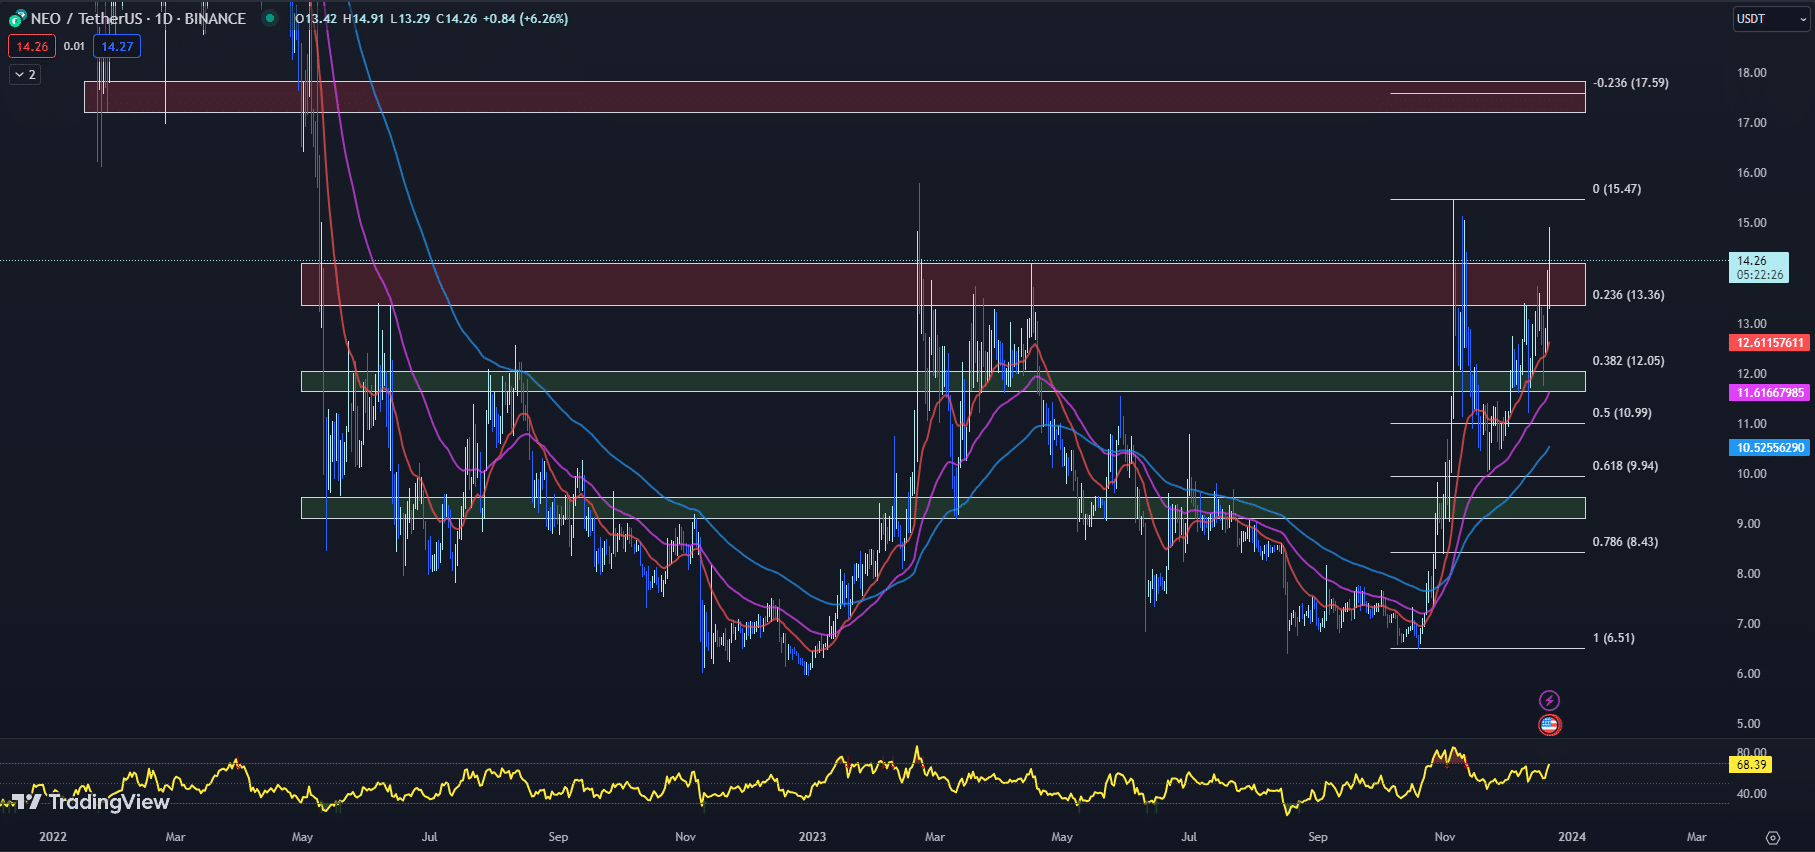Click the 2024 label on time axis
This screenshot has width=1815, height=852.
(x=1571, y=837)
